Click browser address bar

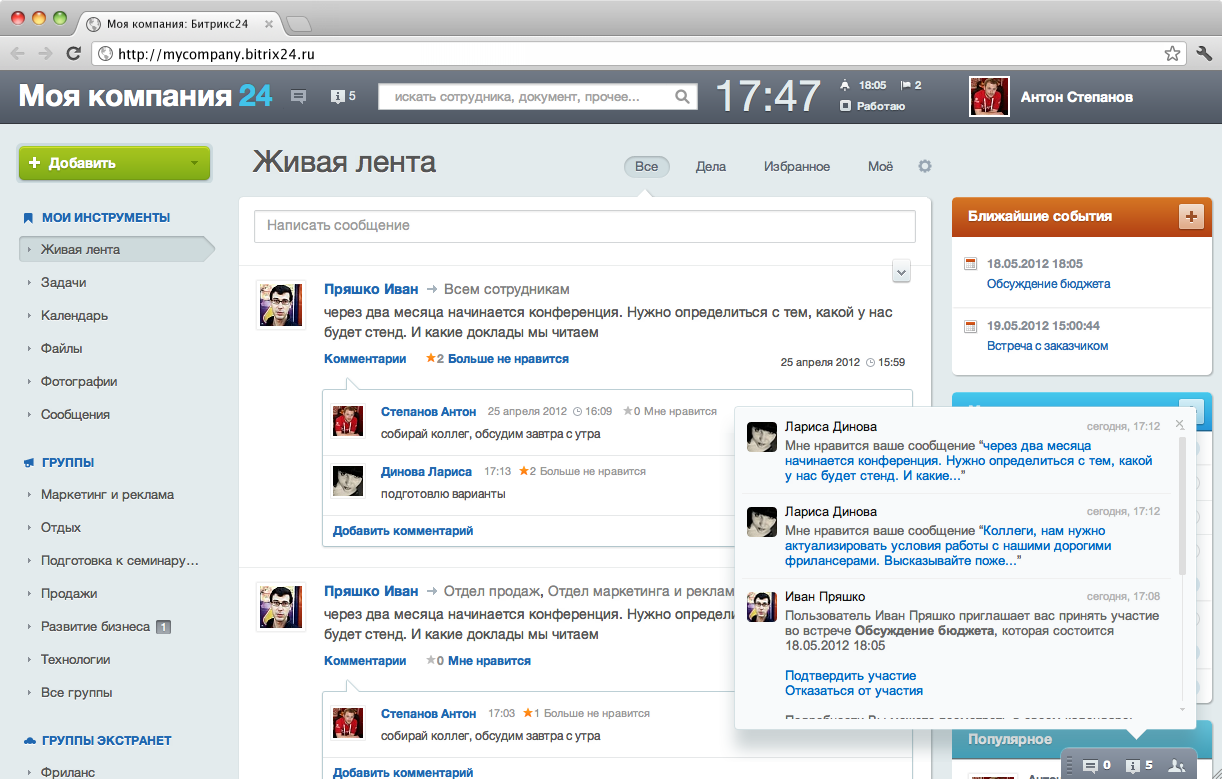(x=639, y=54)
